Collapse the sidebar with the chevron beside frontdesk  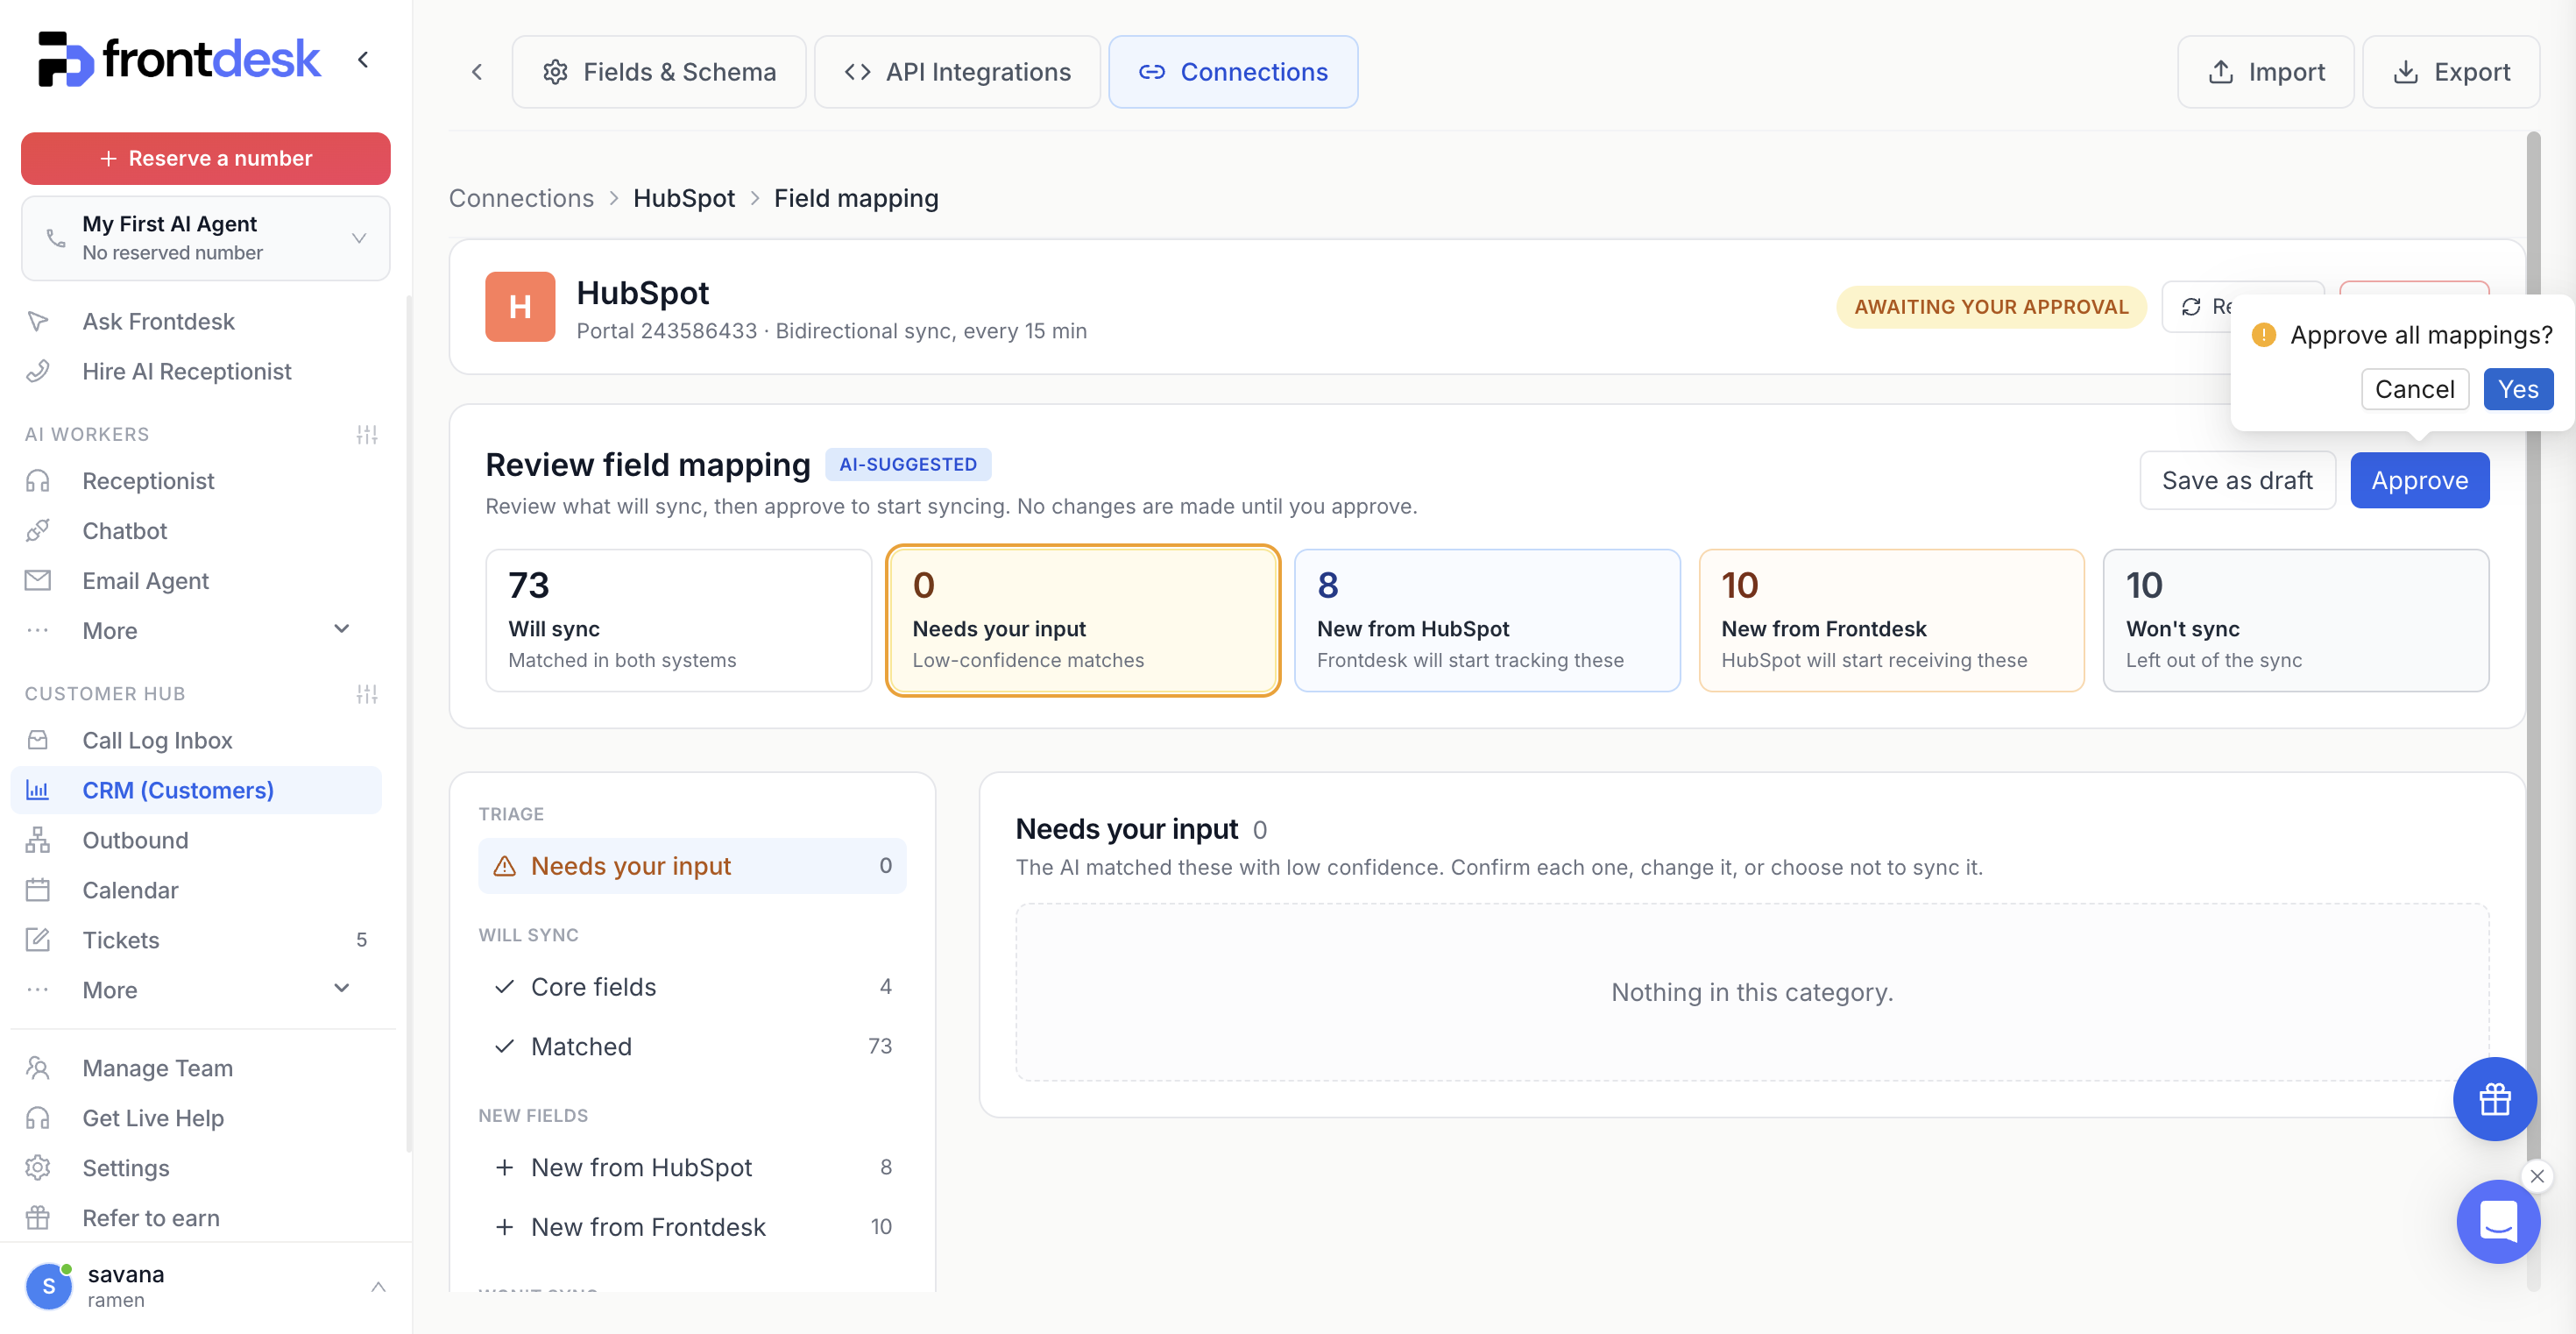click(363, 60)
